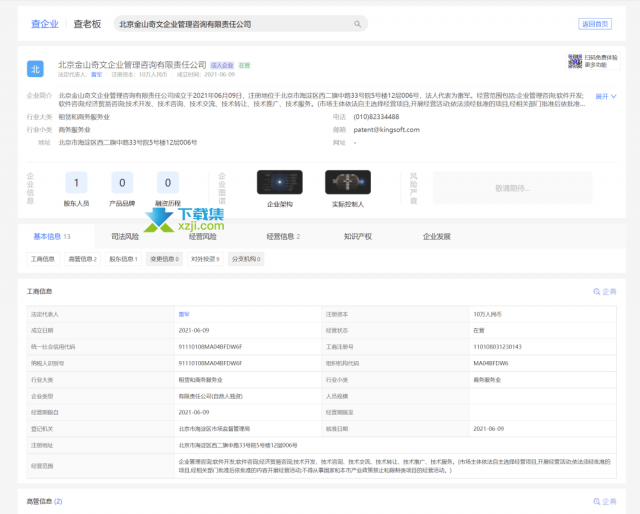Click the 企典 icon in 高管信息 header

[604, 501]
